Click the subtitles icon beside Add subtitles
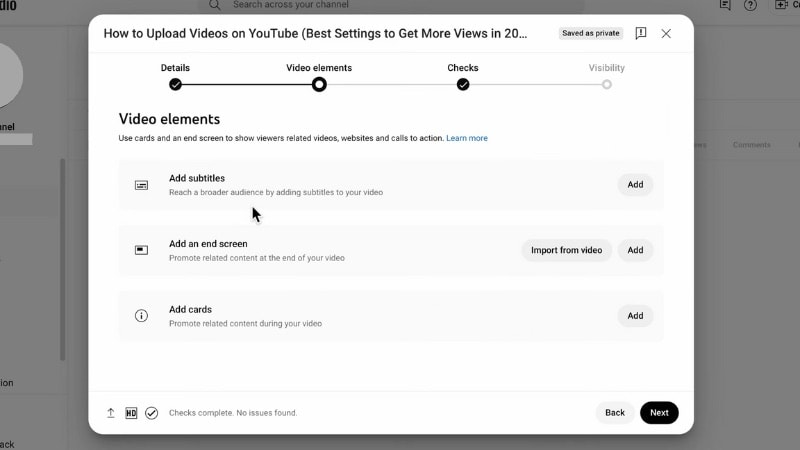800x450 pixels. click(x=141, y=185)
